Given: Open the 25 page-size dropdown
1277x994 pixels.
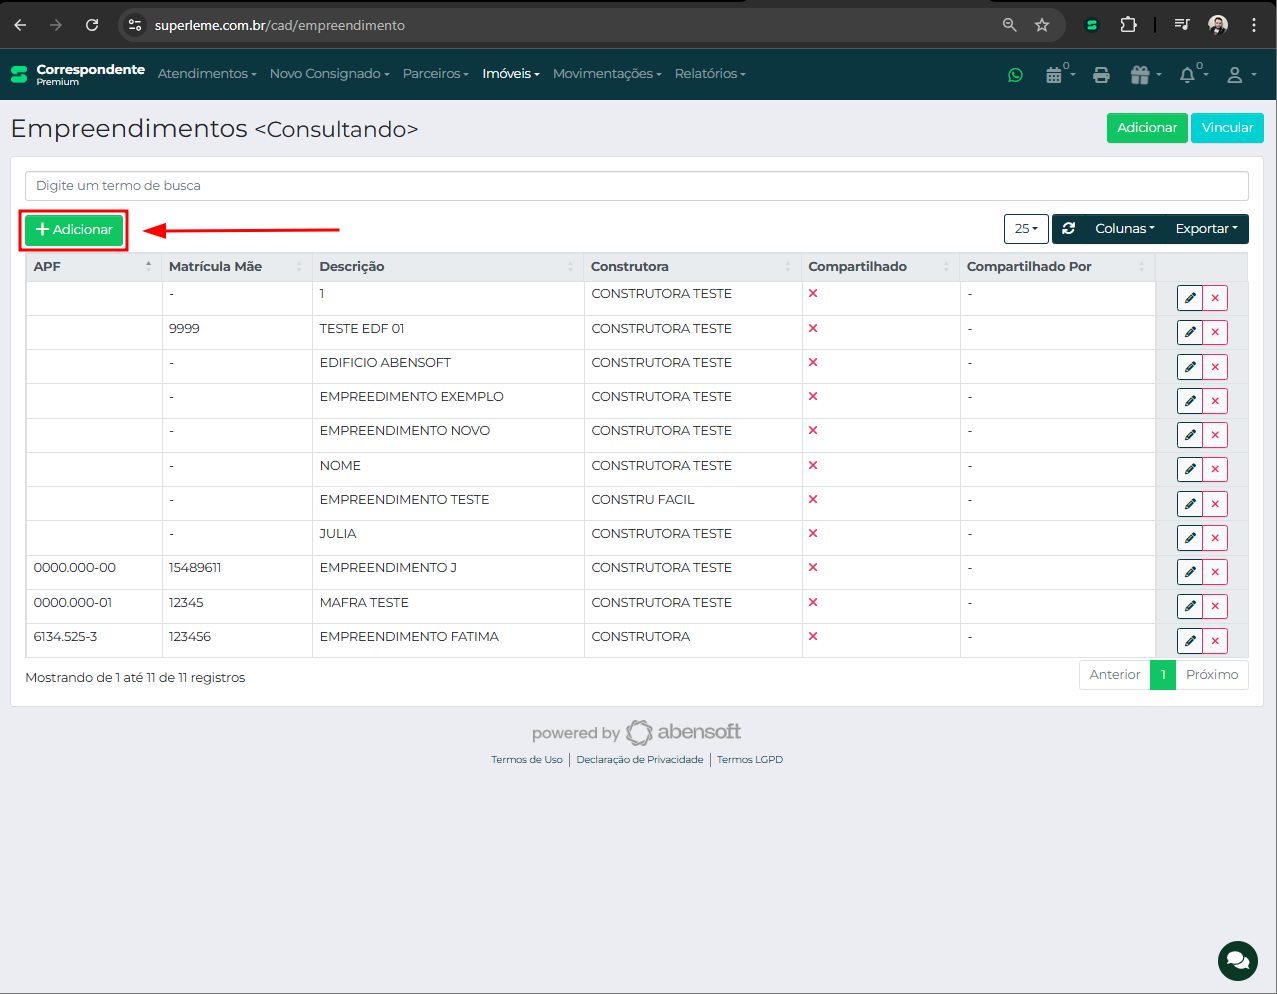Looking at the screenshot, I should [x=1026, y=229].
